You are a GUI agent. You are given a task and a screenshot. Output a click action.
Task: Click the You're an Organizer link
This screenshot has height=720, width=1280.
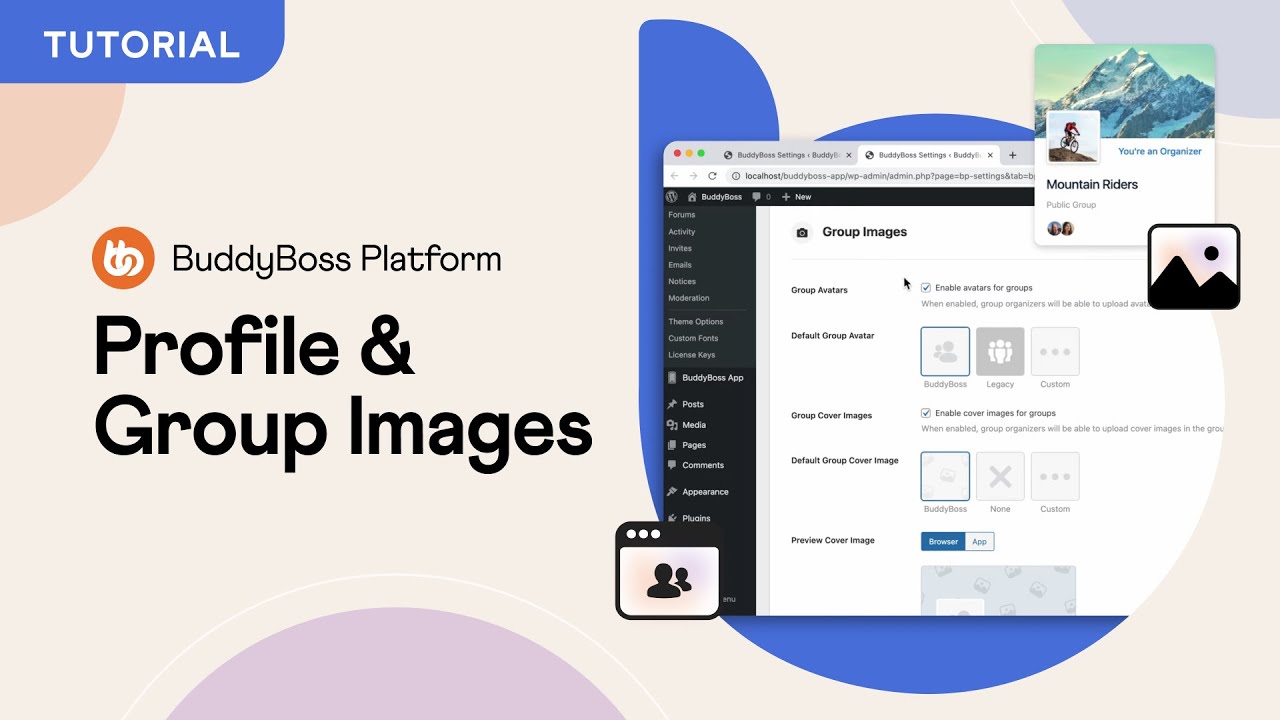(1159, 152)
